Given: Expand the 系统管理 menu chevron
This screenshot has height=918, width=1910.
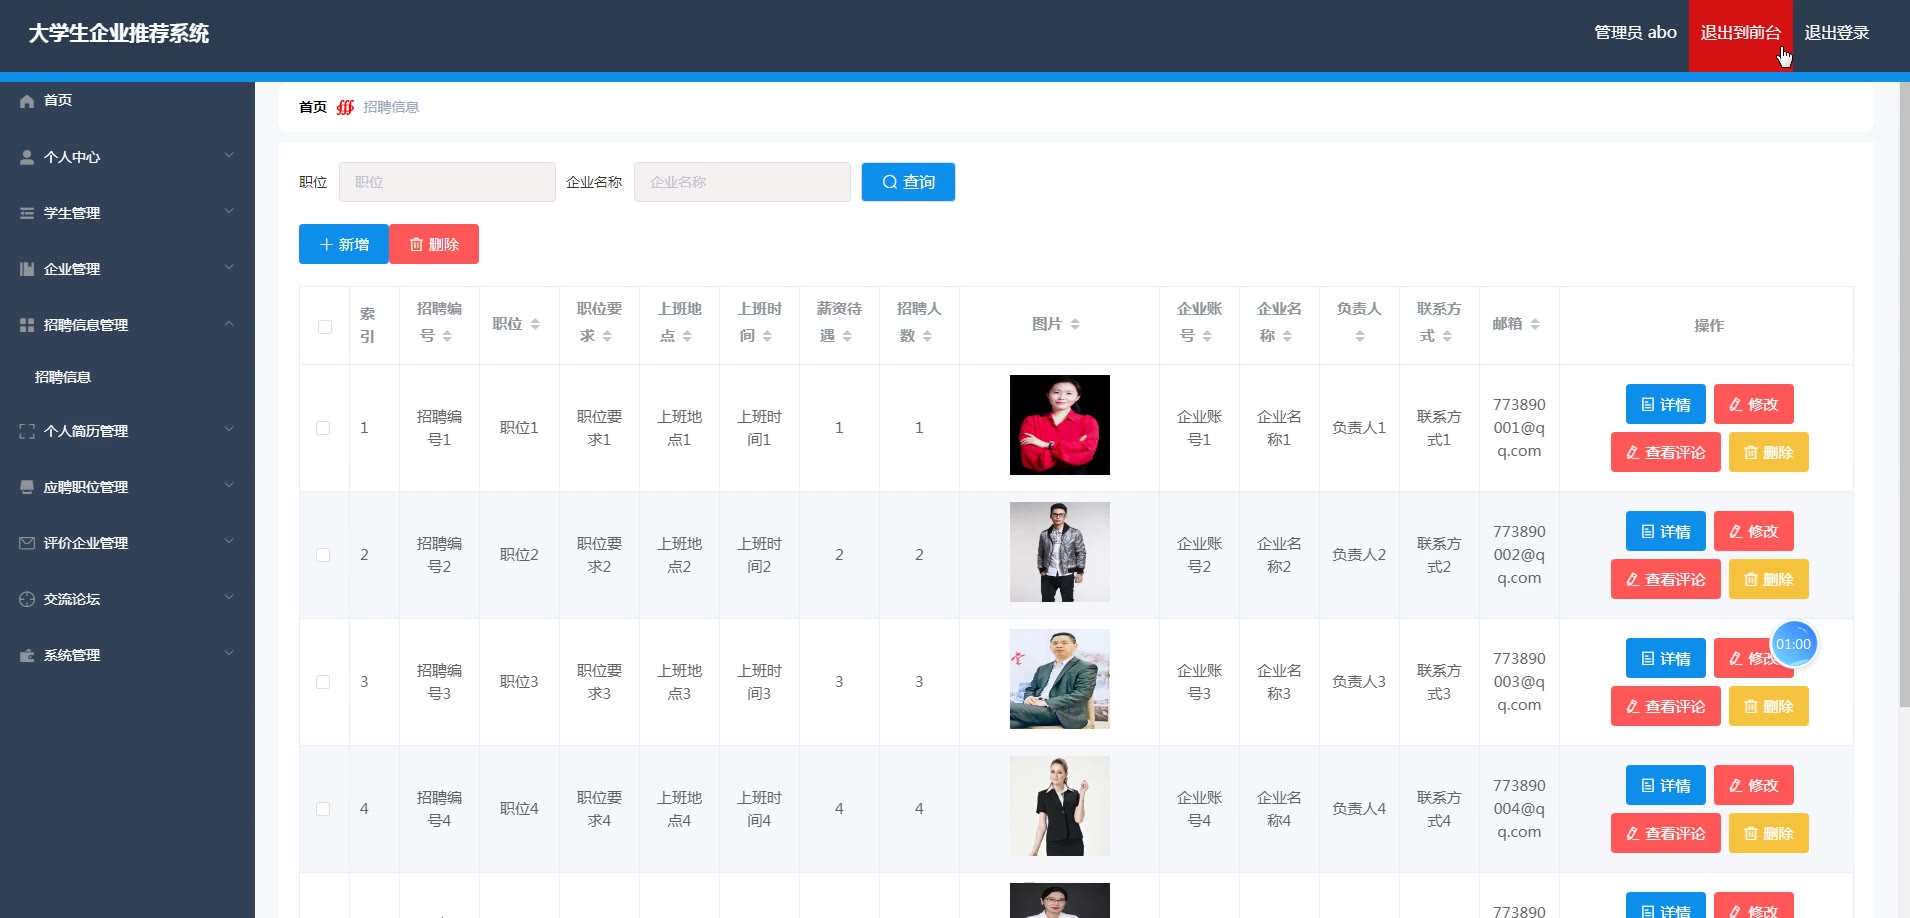Looking at the screenshot, I should (x=229, y=653).
